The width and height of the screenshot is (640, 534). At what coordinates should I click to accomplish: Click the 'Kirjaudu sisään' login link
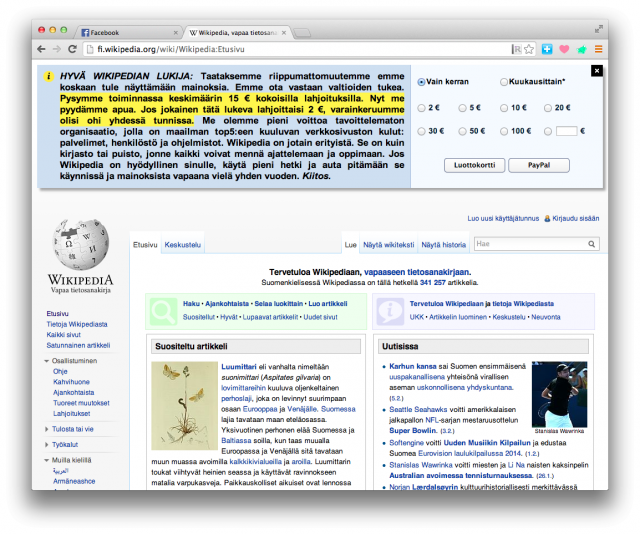tap(575, 217)
